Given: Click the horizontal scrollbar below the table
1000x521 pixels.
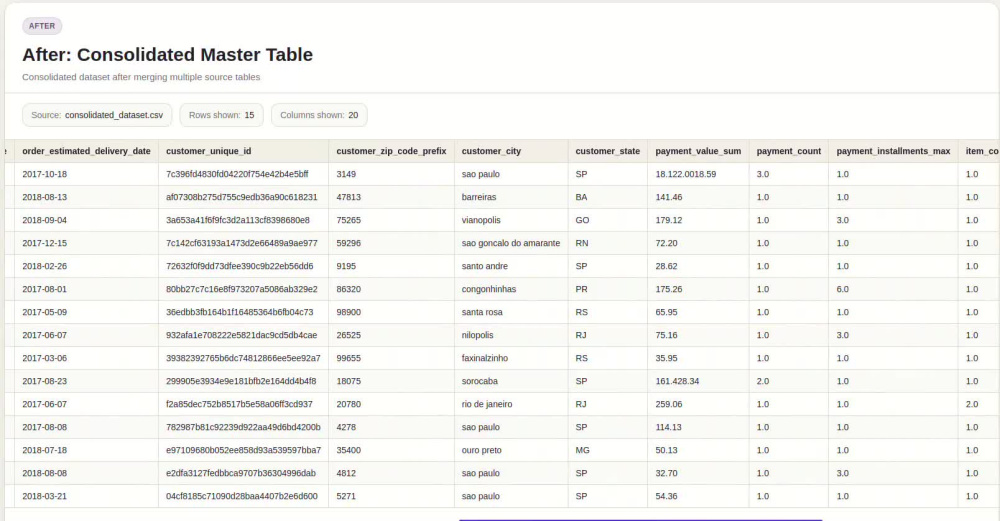Looking at the screenshot, I should (x=640, y=519).
